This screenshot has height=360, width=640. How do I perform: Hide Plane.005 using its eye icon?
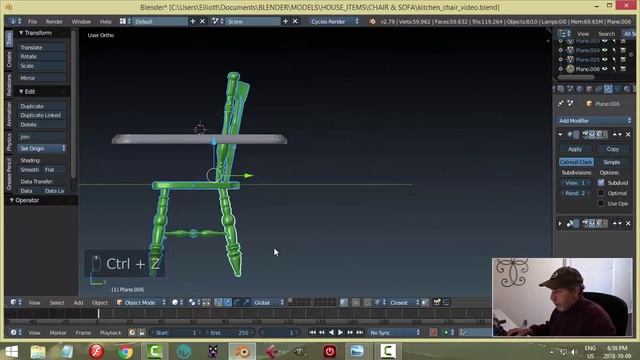click(604, 60)
